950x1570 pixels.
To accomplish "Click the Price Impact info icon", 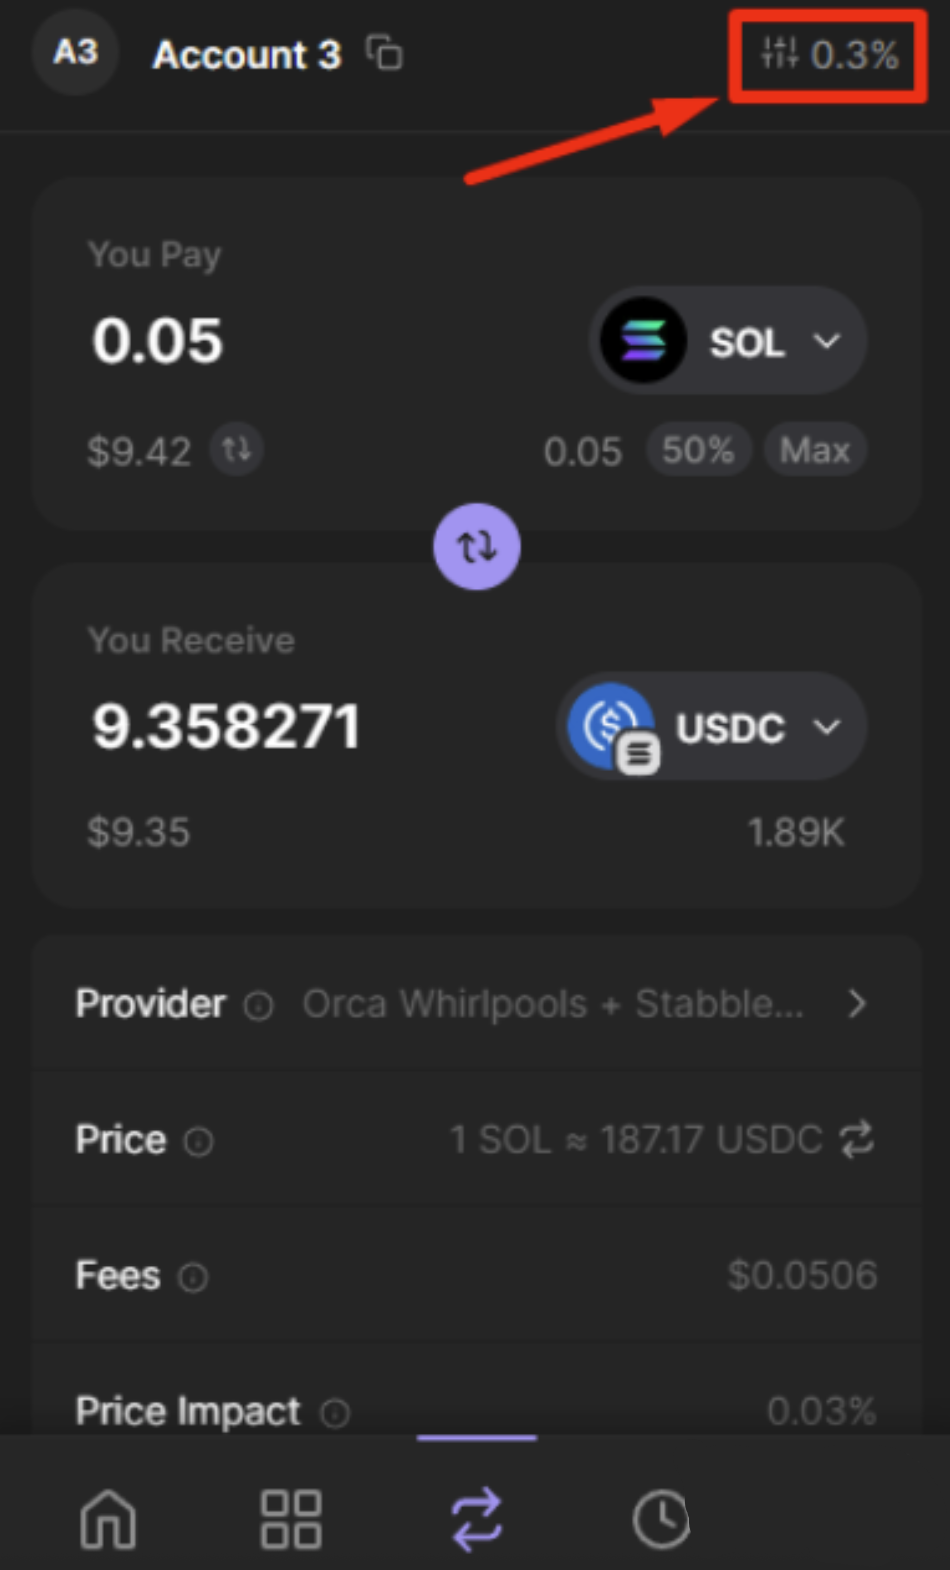I will (334, 1413).
